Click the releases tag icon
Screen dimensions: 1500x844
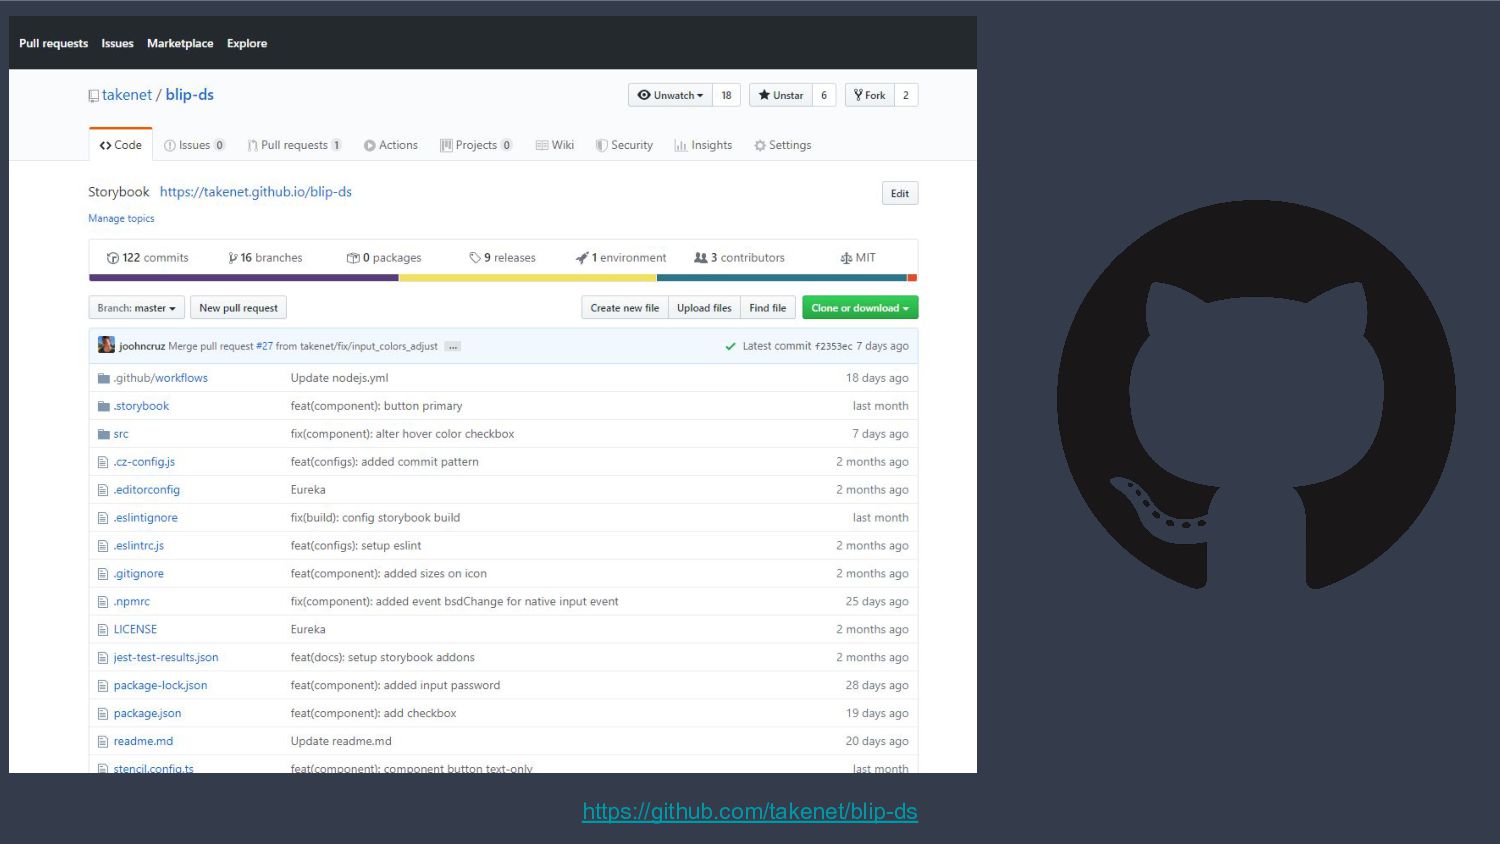(x=475, y=258)
